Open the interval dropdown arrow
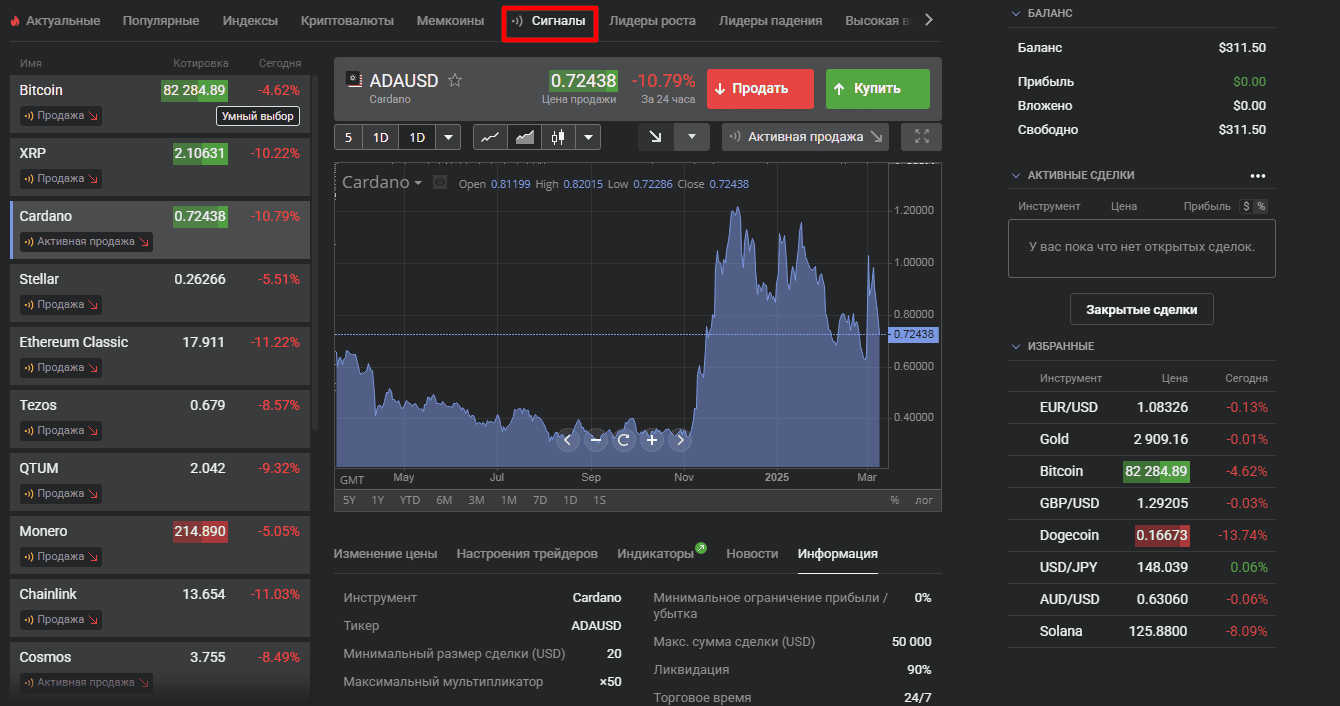 448,137
